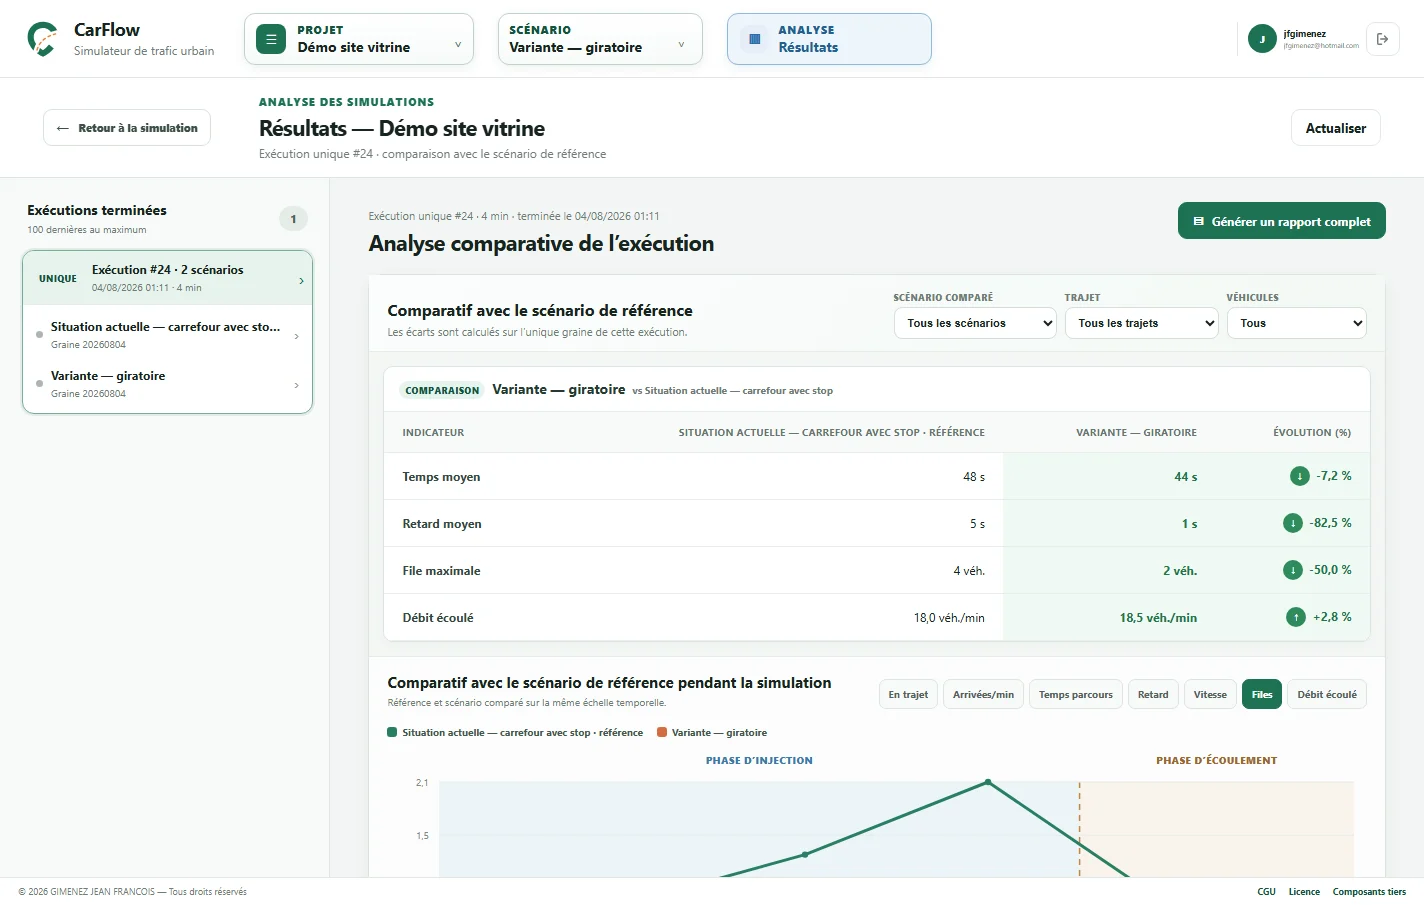Image resolution: width=1424 pixels, height=905 pixels.
Task: Click the jfgimenez avatar circle
Action: [x=1262, y=39]
